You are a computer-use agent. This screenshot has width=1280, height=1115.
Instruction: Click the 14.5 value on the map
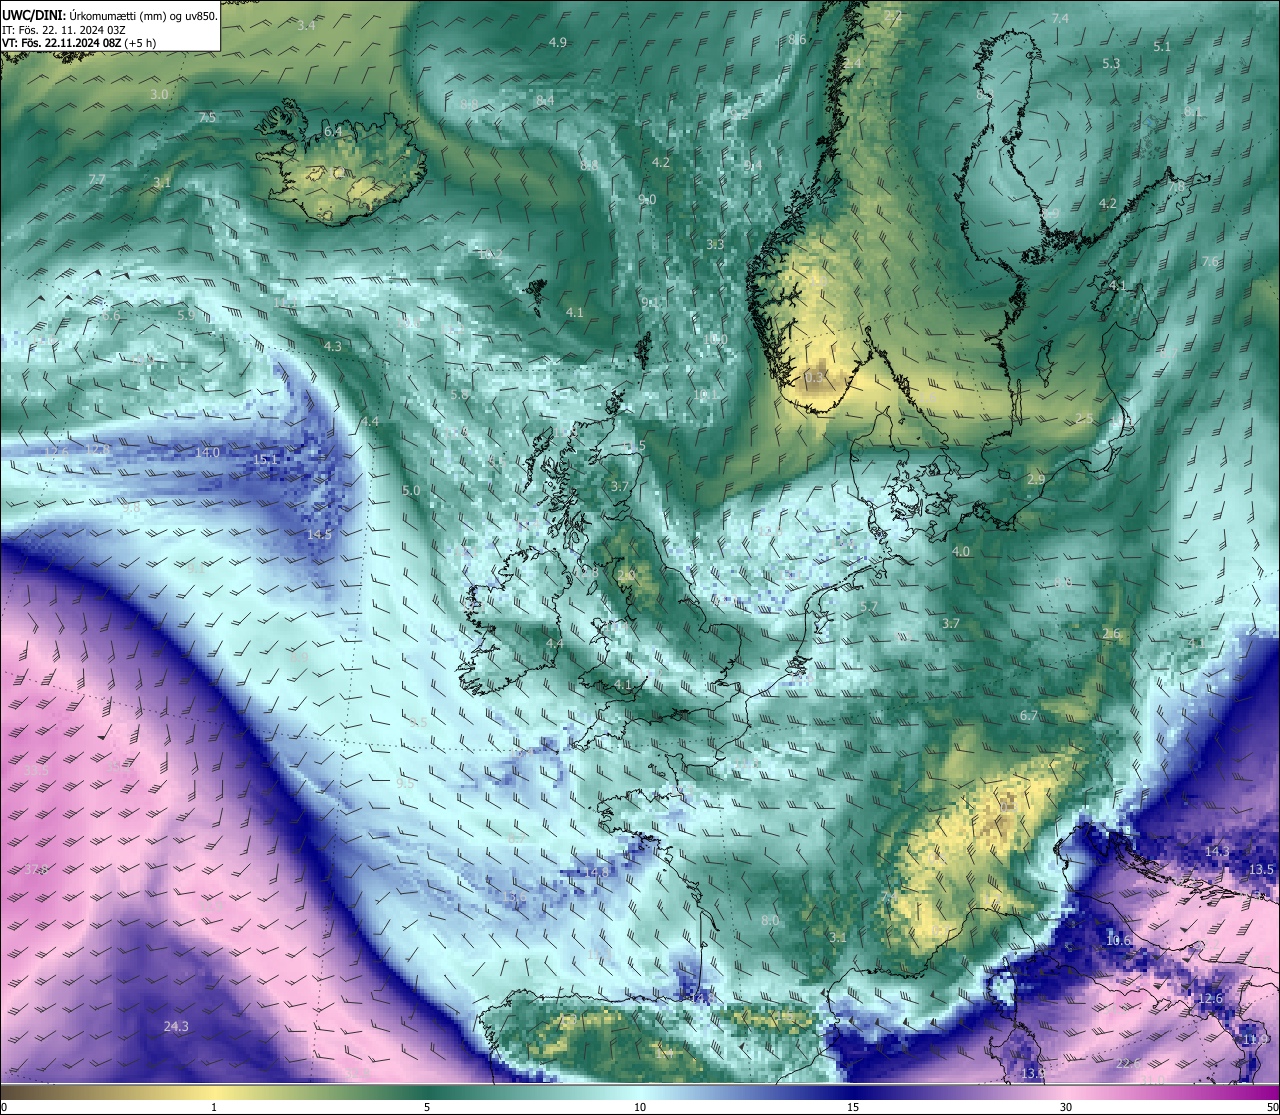pos(319,535)
